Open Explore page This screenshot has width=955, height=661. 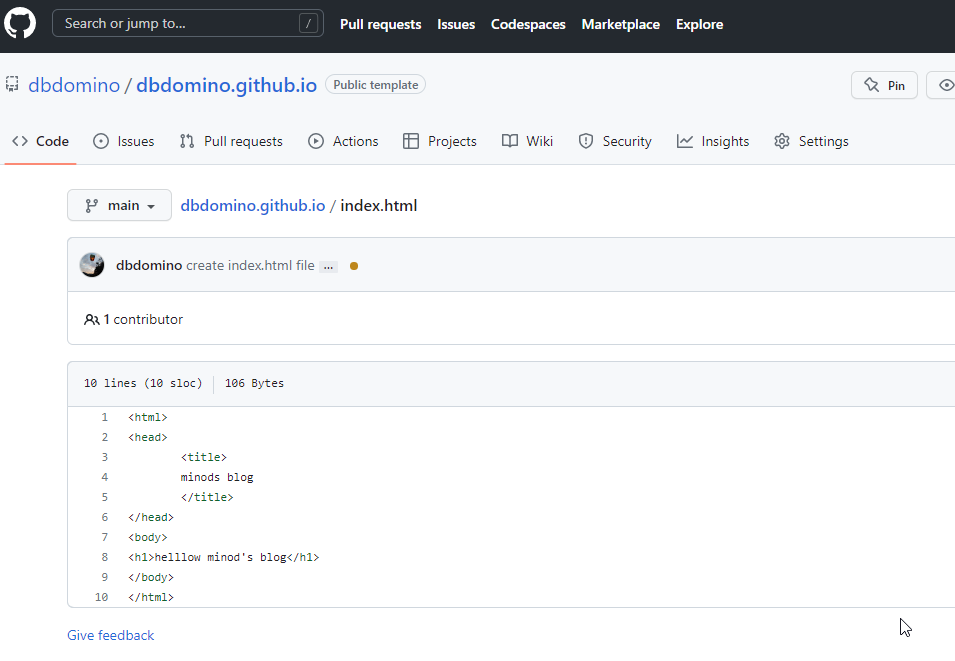700,24
